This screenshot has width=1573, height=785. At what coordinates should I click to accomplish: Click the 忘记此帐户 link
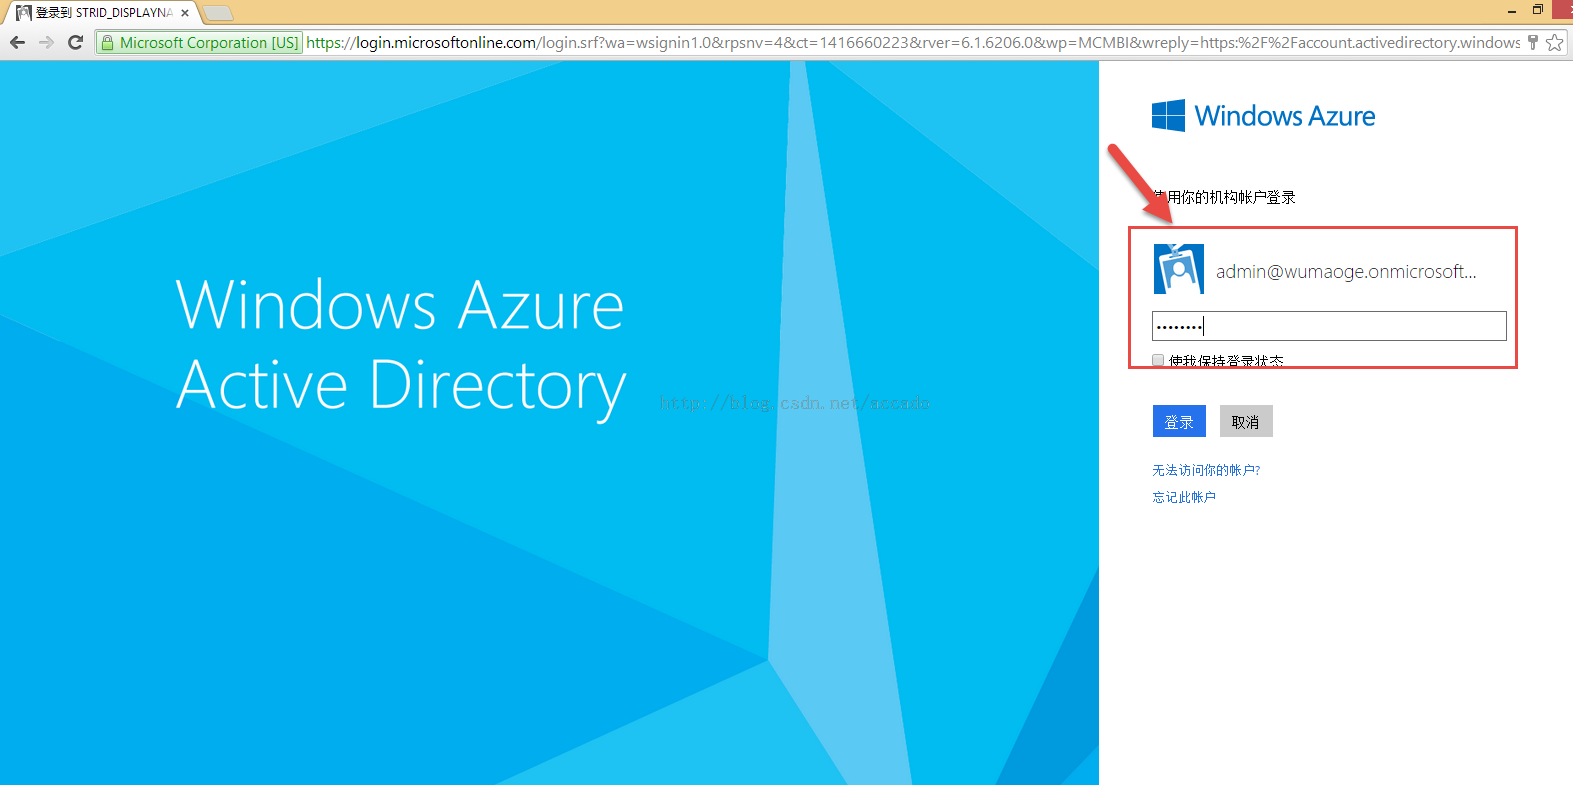coord(1184,497)
